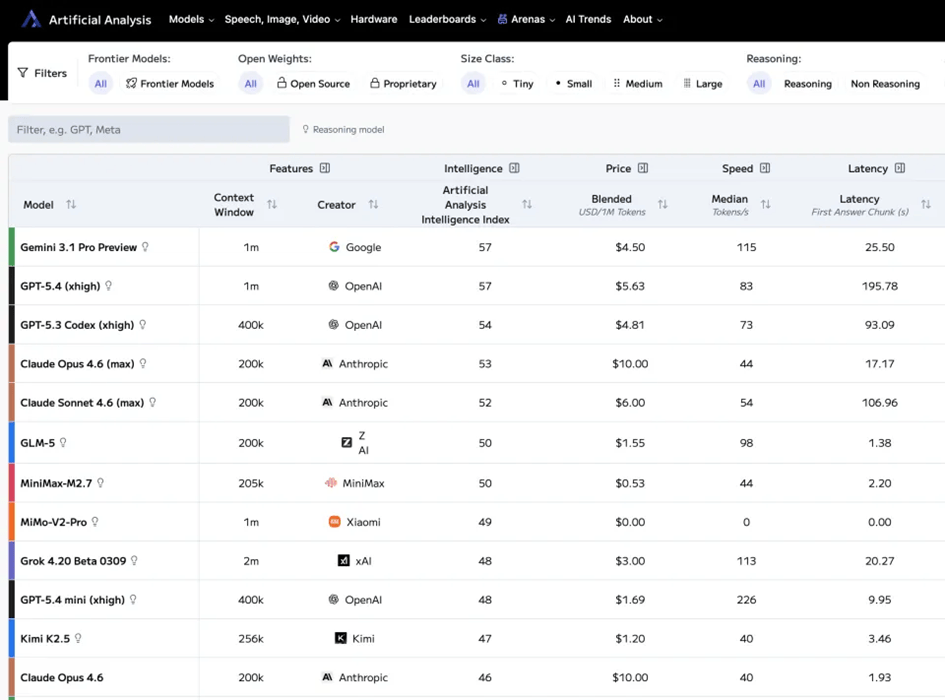Sort by Intelligence Index arrows

[527, 205]
